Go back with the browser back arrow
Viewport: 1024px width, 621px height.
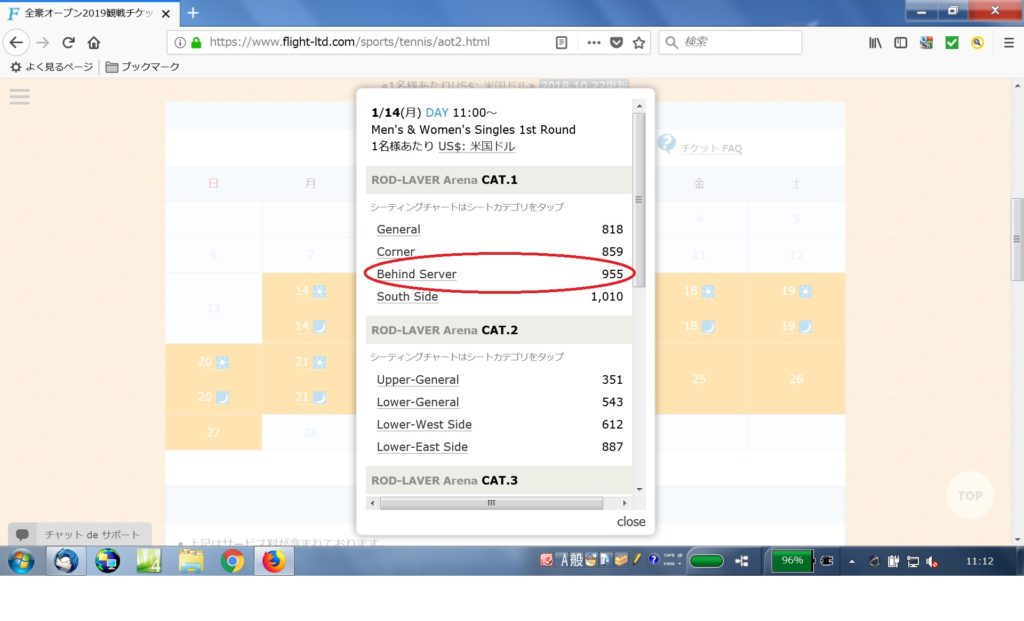(x=16, y=42)
